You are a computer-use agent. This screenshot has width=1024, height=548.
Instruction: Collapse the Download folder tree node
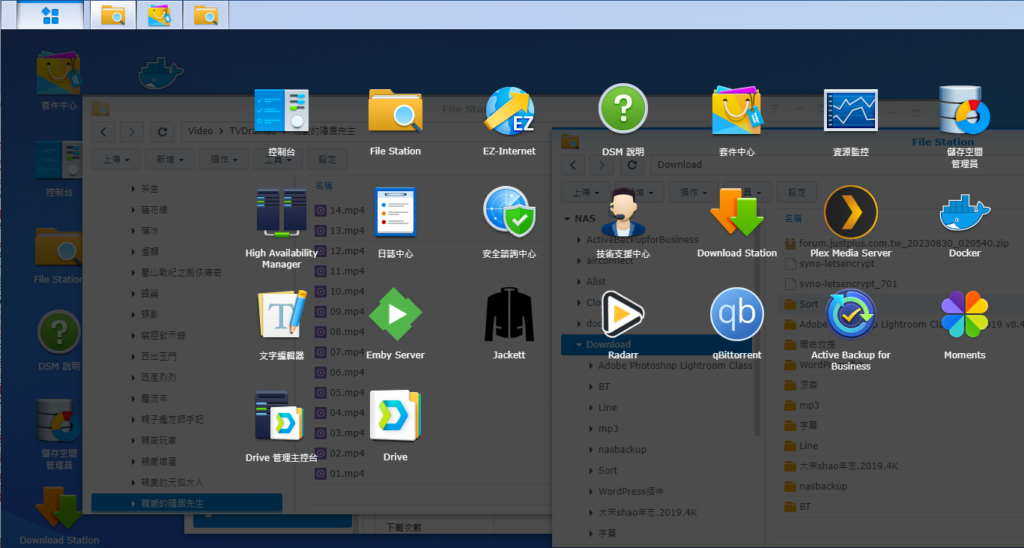[579, 344]
